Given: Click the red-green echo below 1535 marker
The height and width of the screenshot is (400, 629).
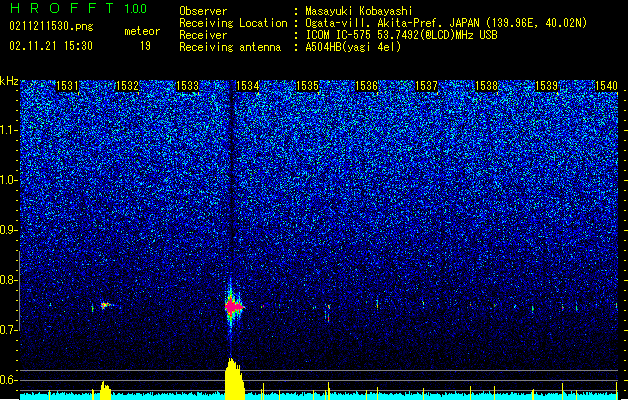Looking at the screenshot, I should pos(328,313).
